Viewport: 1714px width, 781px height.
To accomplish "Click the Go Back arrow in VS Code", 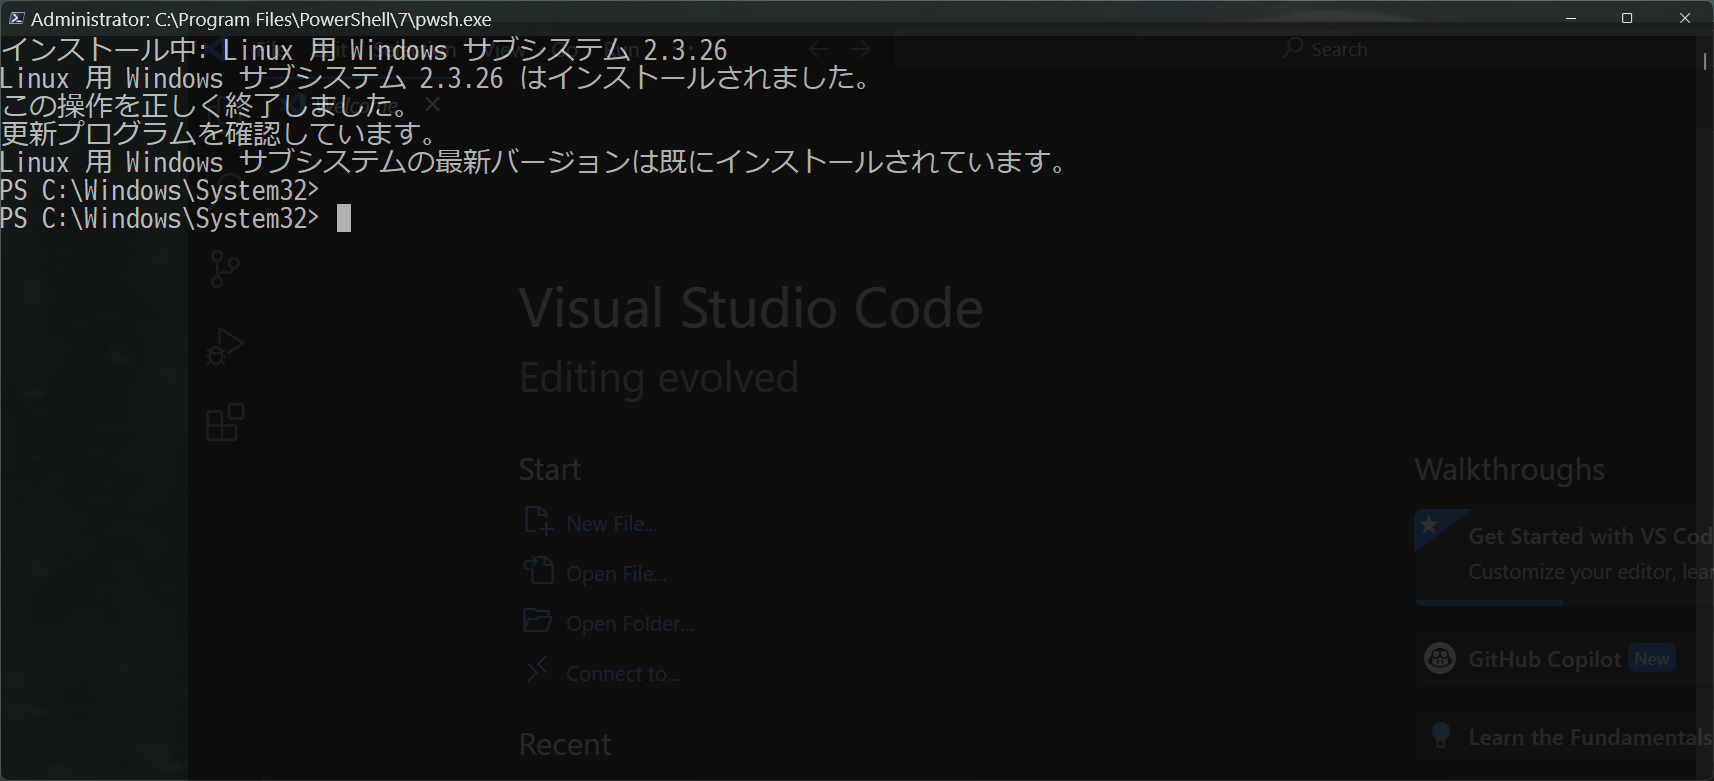I will [819, 49].
